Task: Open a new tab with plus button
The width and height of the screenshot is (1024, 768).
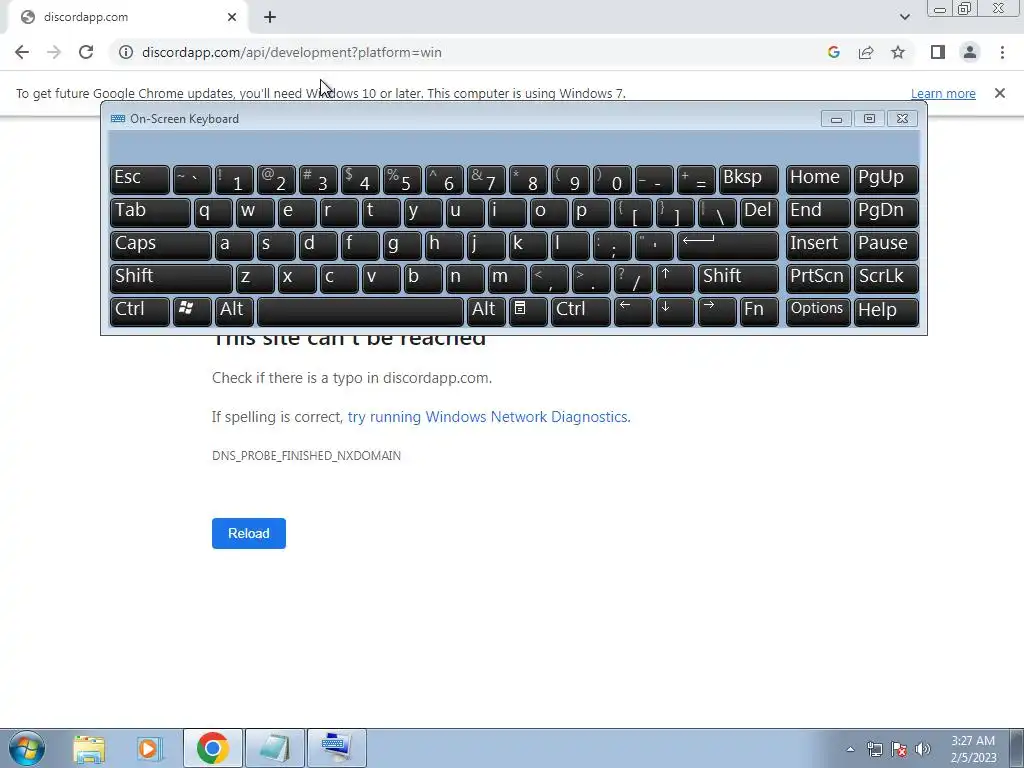Action: coord(270,18)
